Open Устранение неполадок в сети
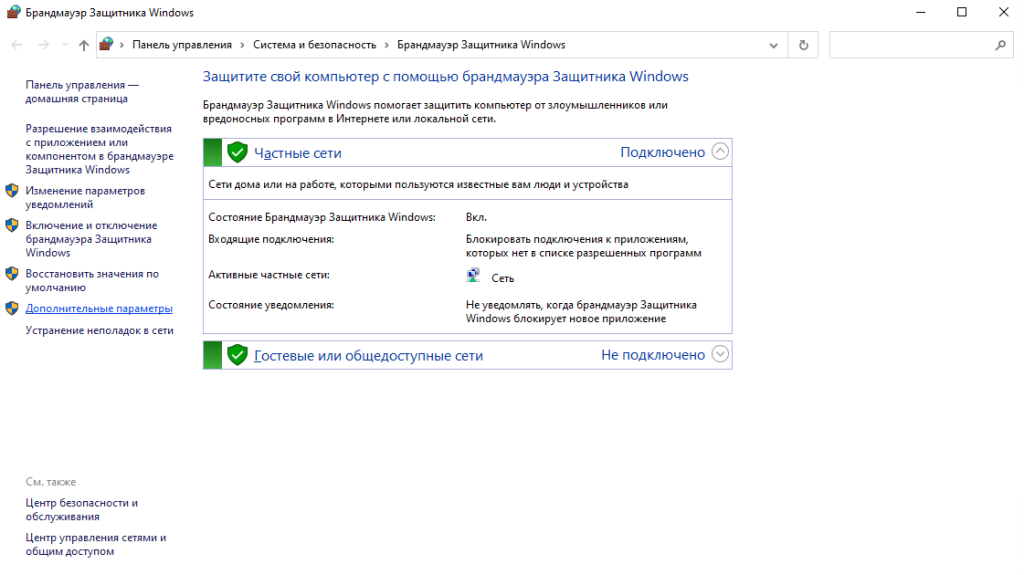This screenshot has height=575, width=1024. (x=99, y=331)
